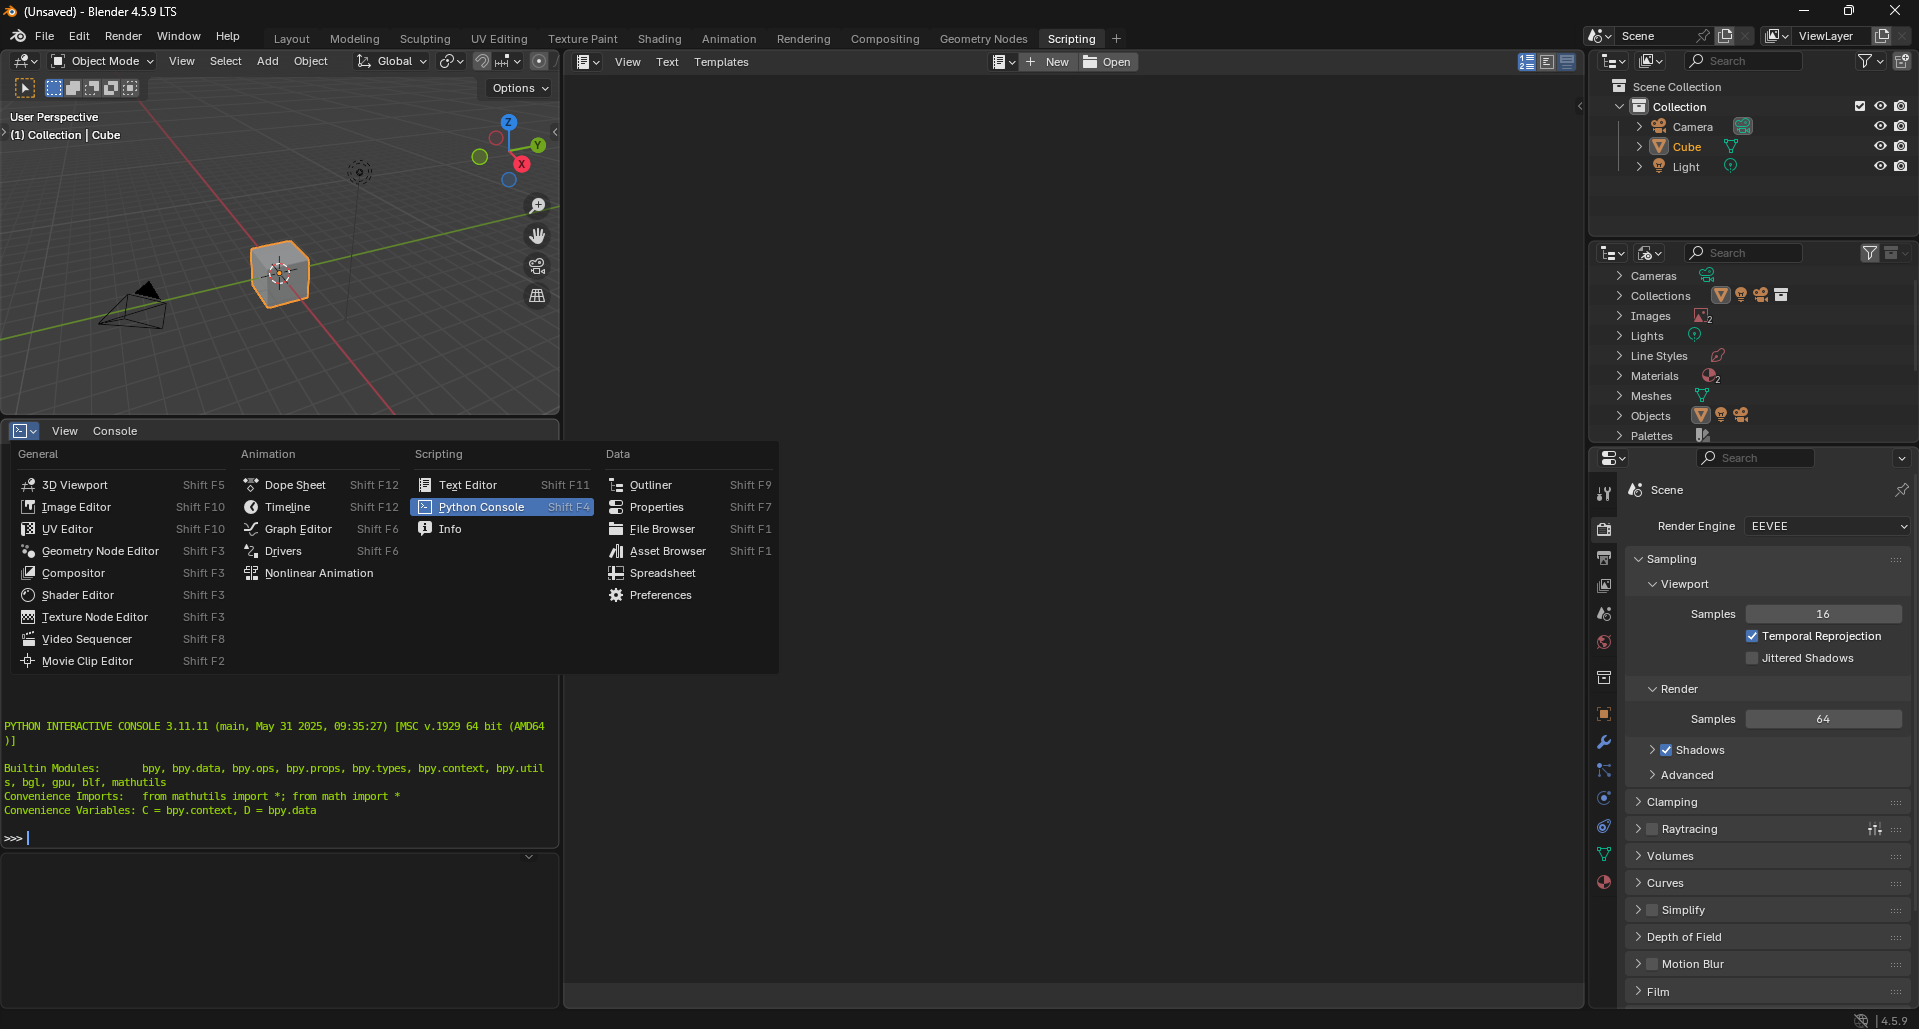Click the new scene icon beside Scene name
The height and width of the screenshot is (1029, 1919).
[x=1725, y=36]
